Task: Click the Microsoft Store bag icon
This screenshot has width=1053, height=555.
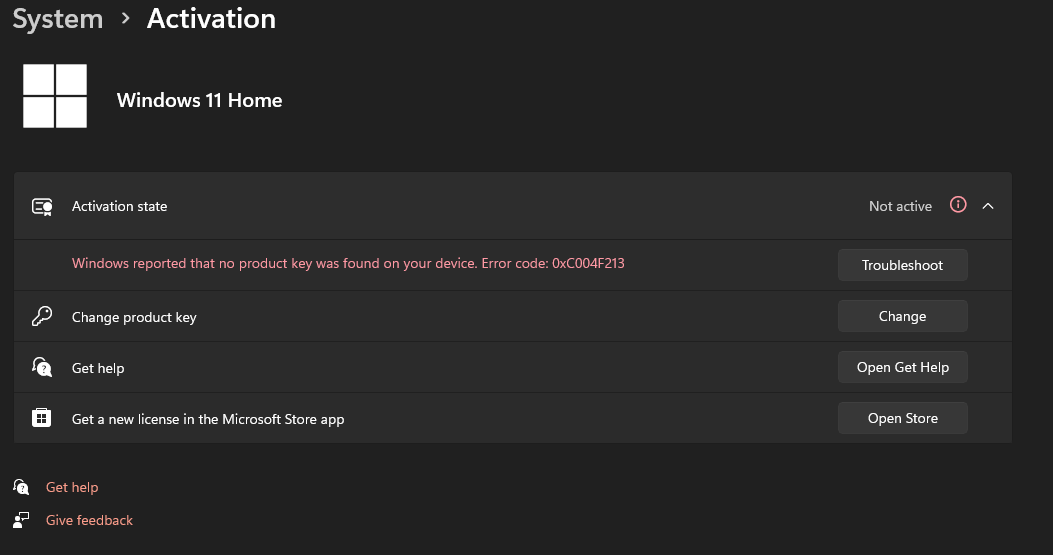Action: [x=42, y=419]
